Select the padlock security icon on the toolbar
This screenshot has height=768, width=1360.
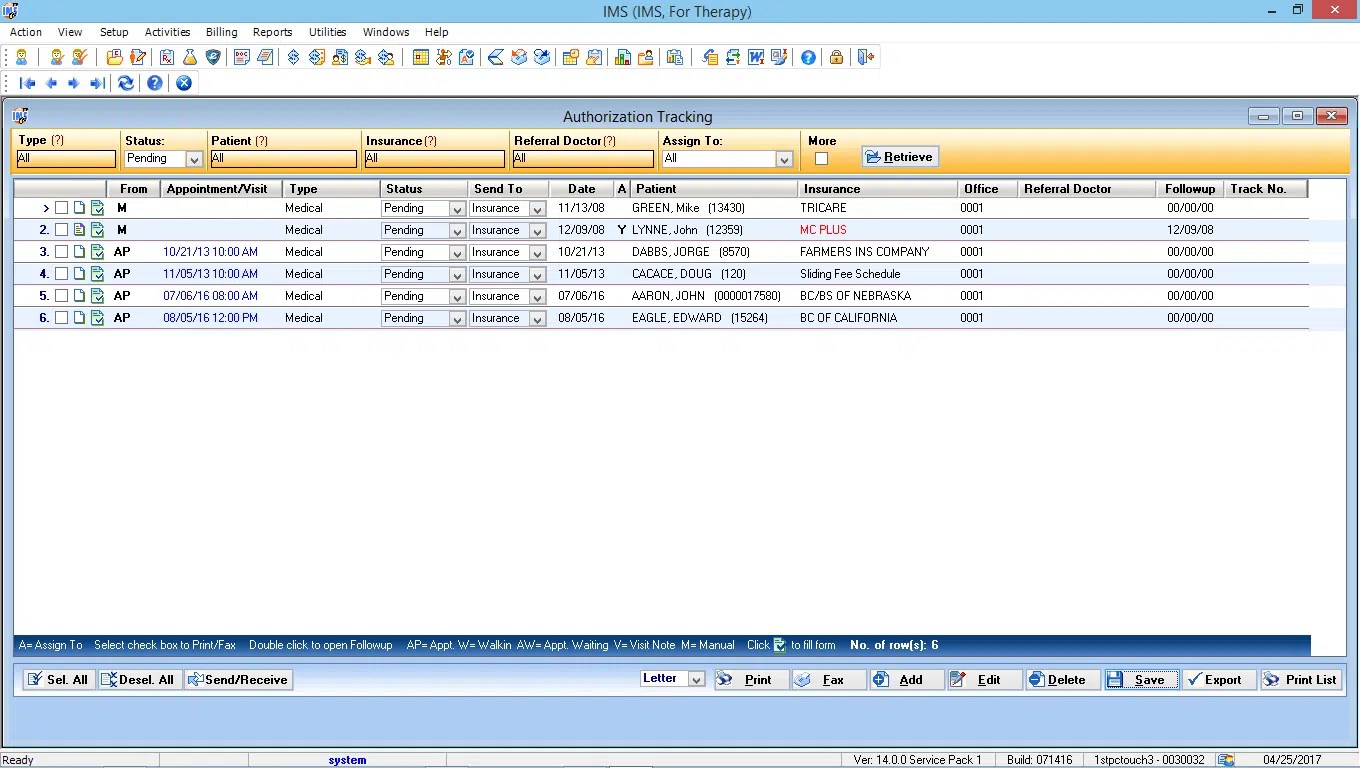click(x=836, y=57)
